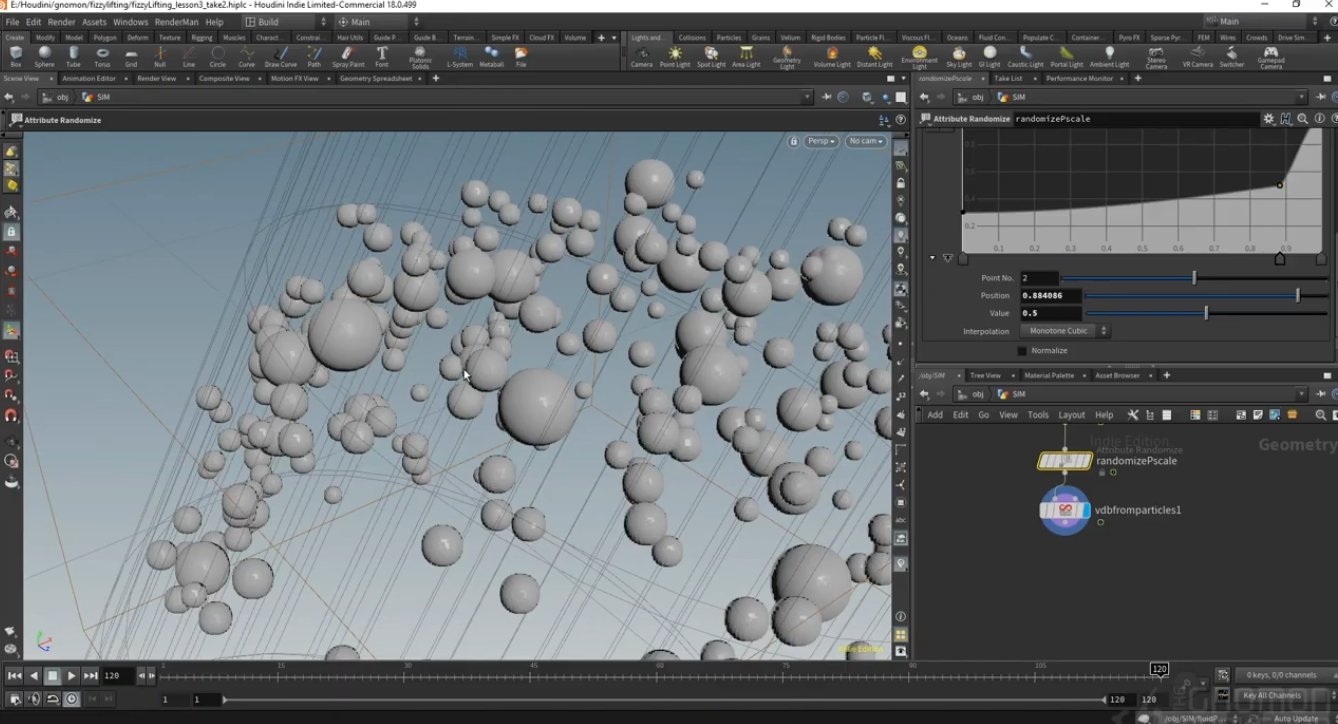Click the SIM path button in network editor
This screenshot has width=1338, height=724.
click(x=1013, y=394)
